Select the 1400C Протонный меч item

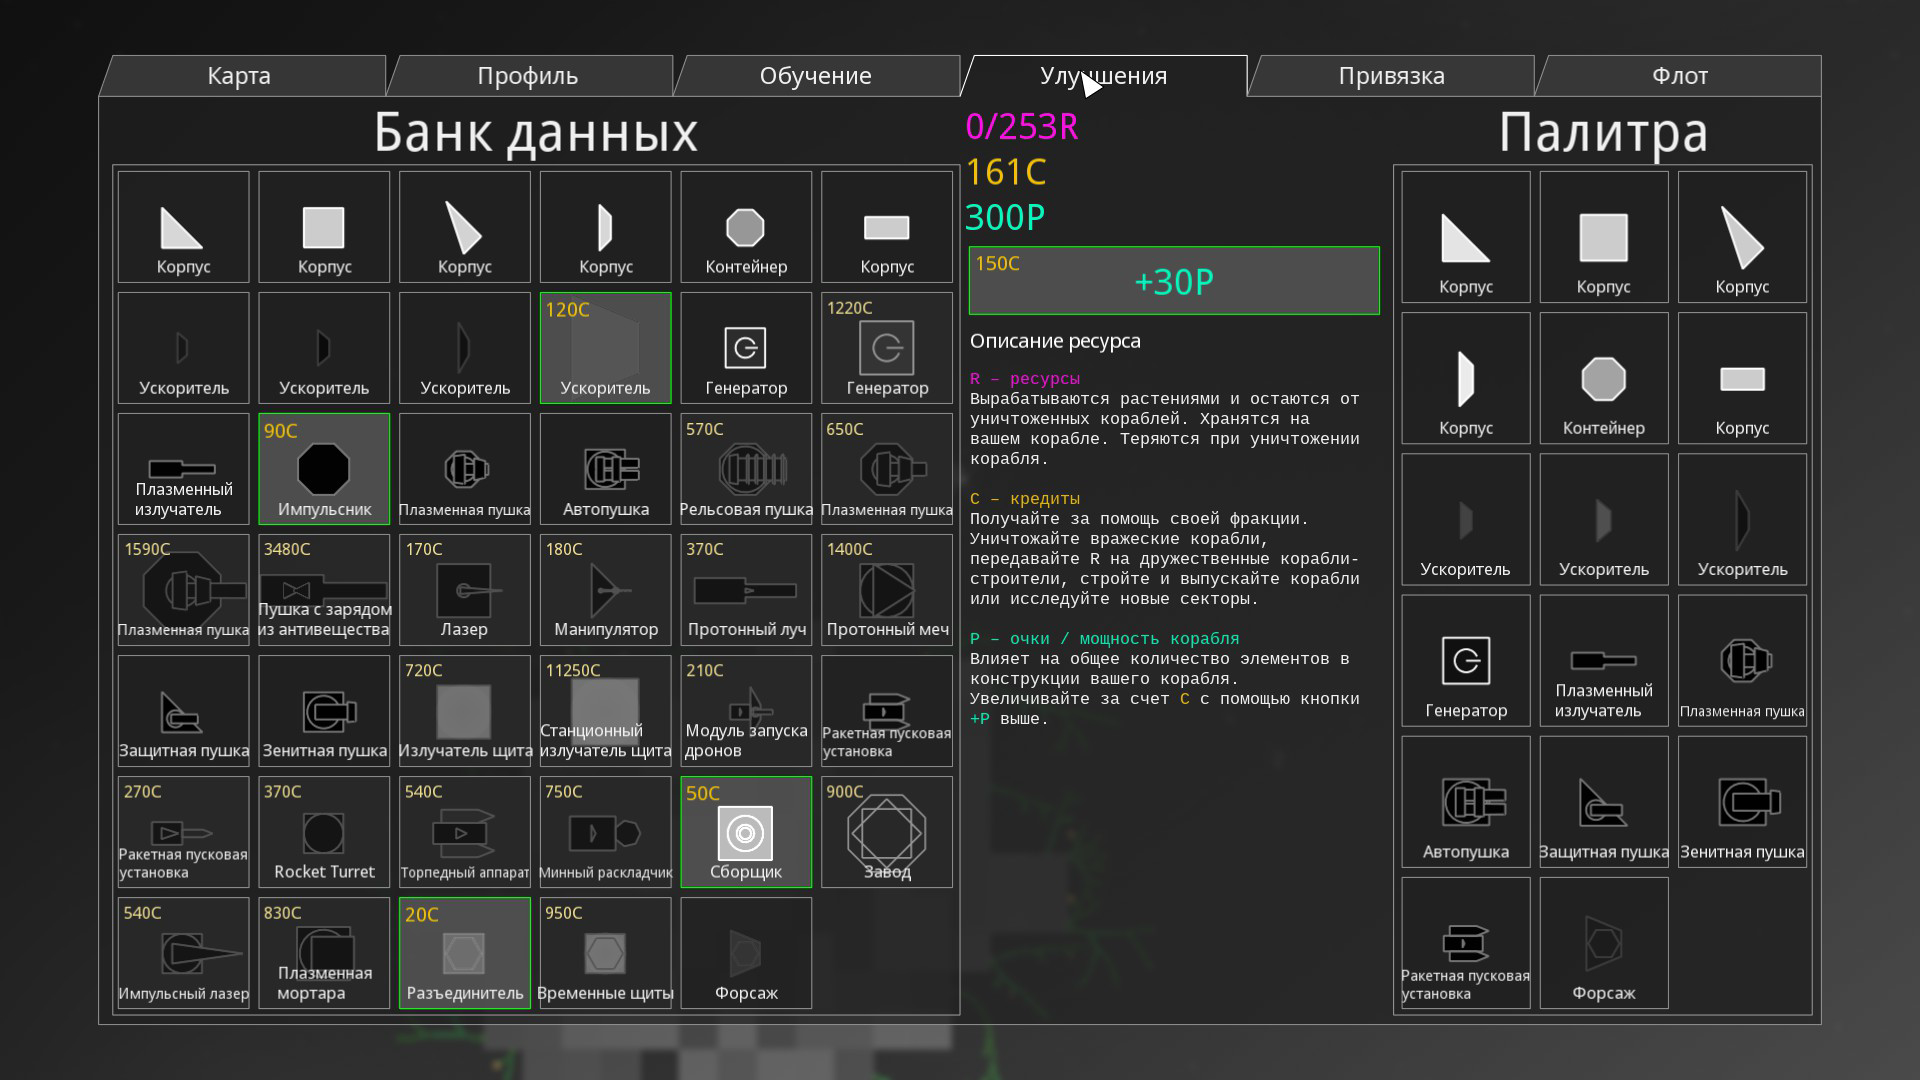coord(886,590)
